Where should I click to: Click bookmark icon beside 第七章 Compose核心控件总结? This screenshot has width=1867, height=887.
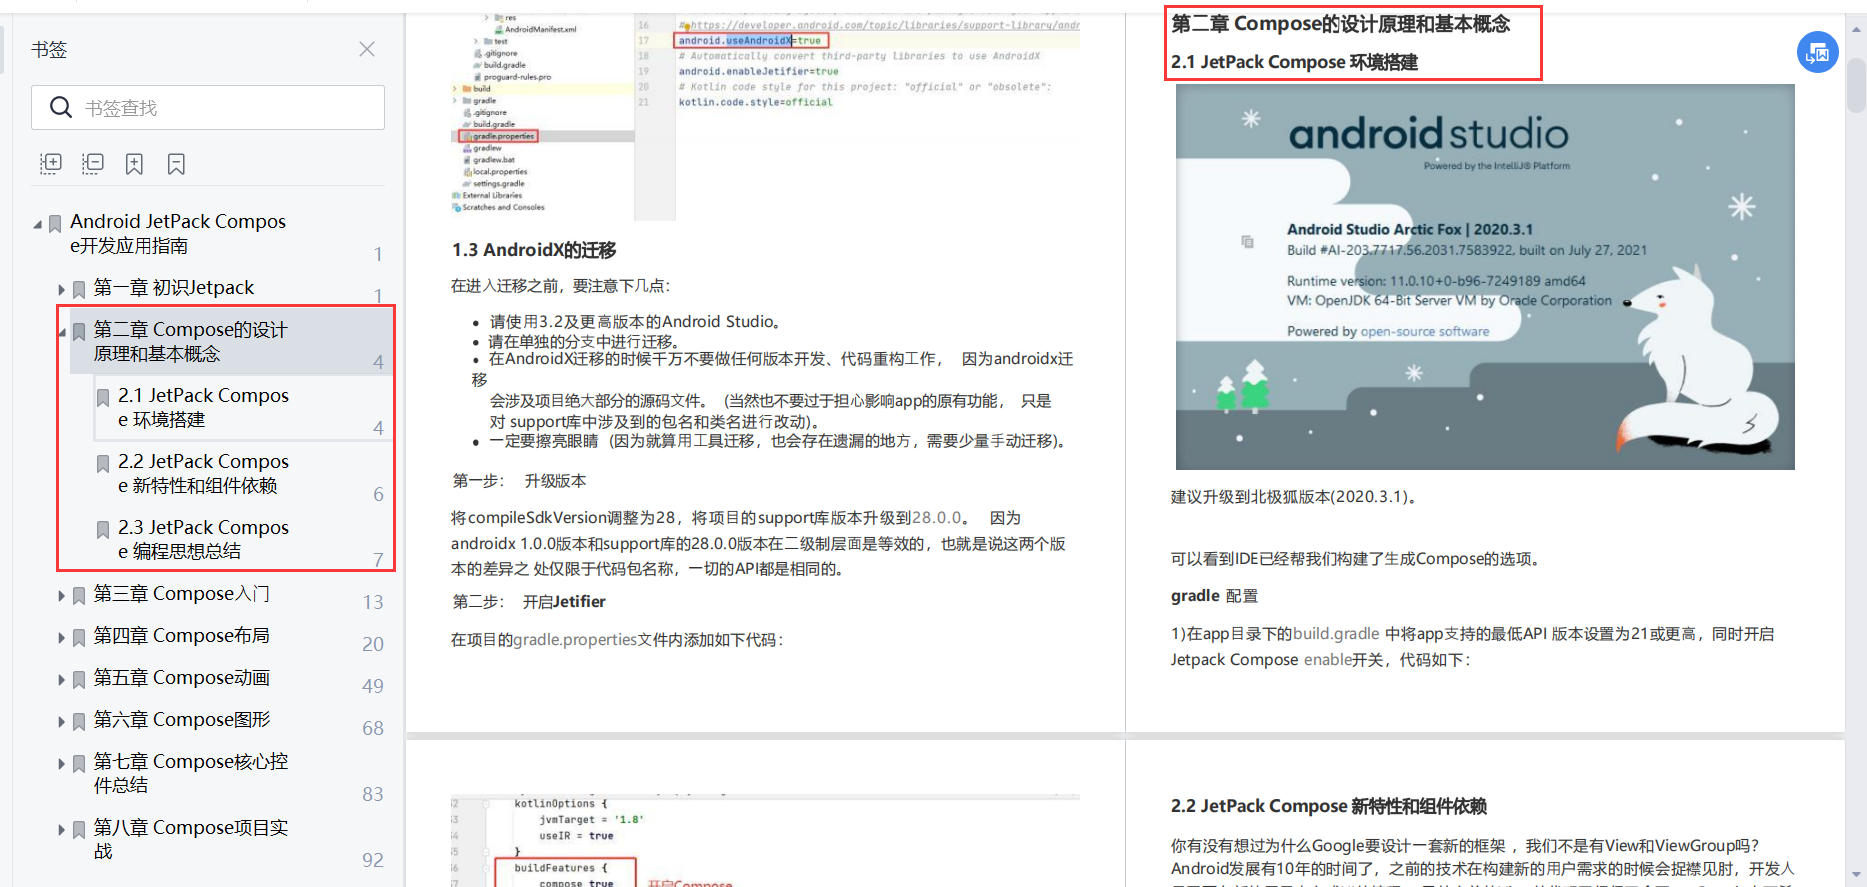point(79,764)
